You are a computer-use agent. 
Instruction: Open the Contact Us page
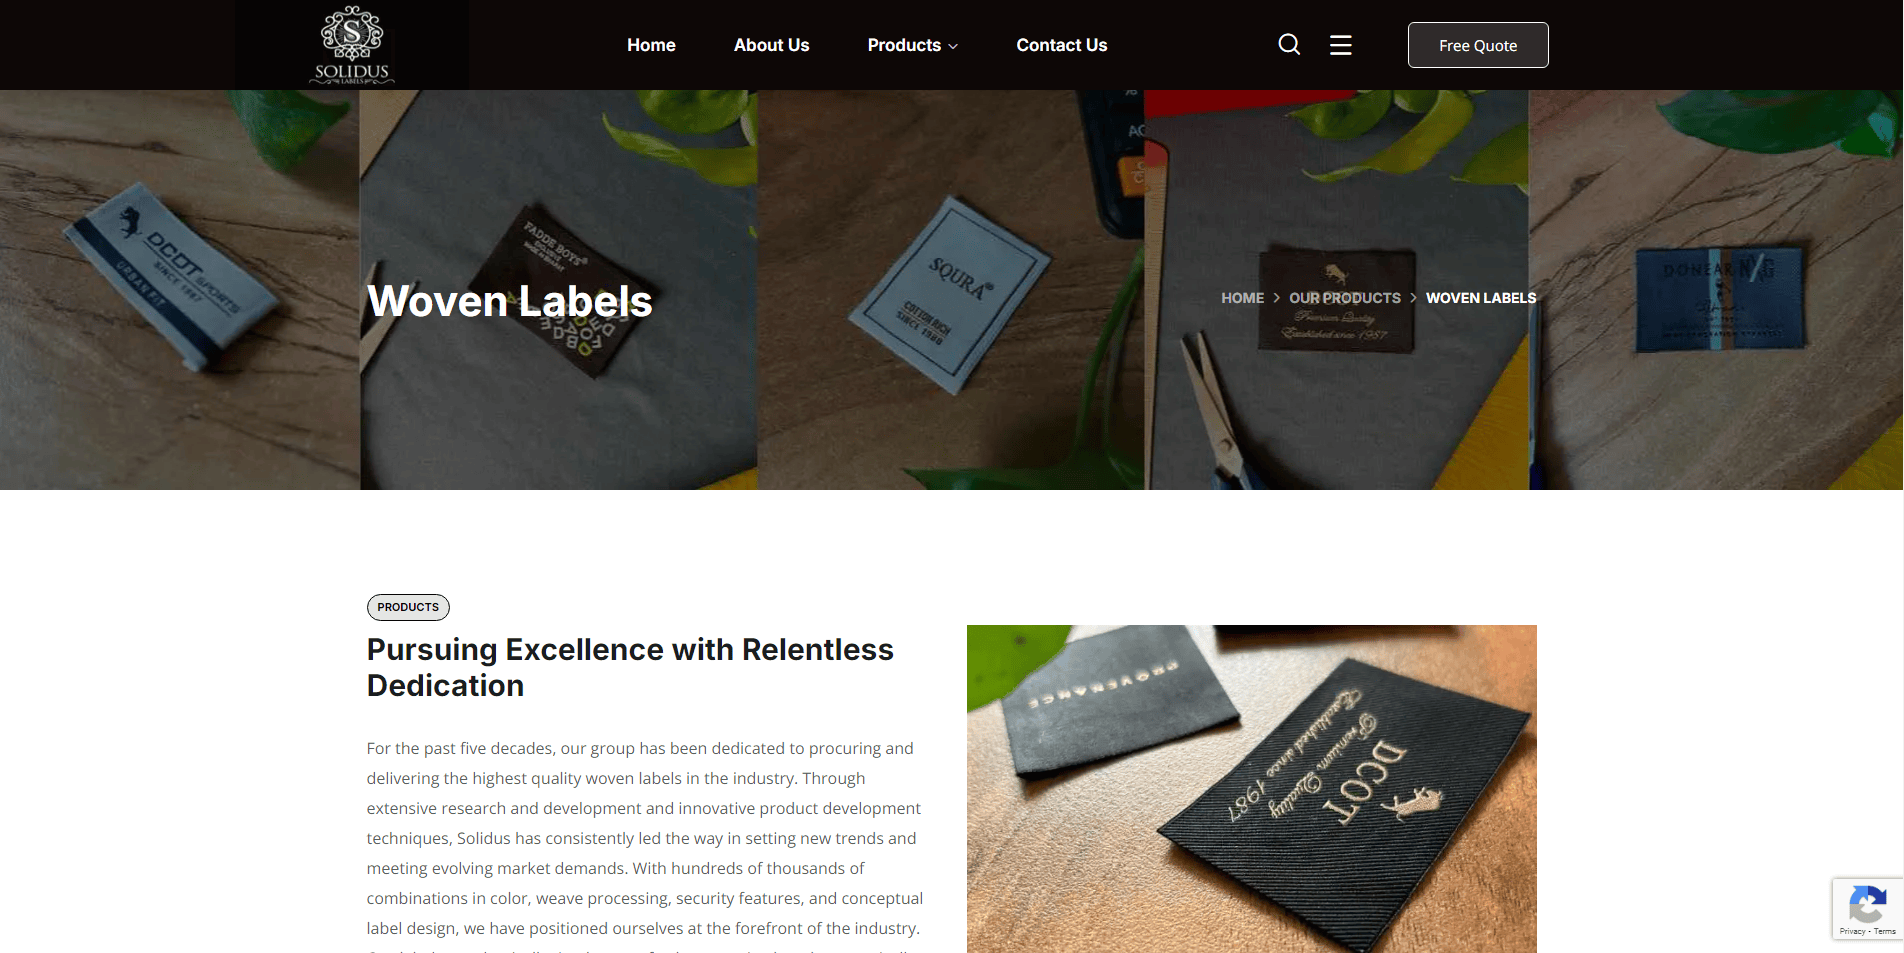[1061, 45]
